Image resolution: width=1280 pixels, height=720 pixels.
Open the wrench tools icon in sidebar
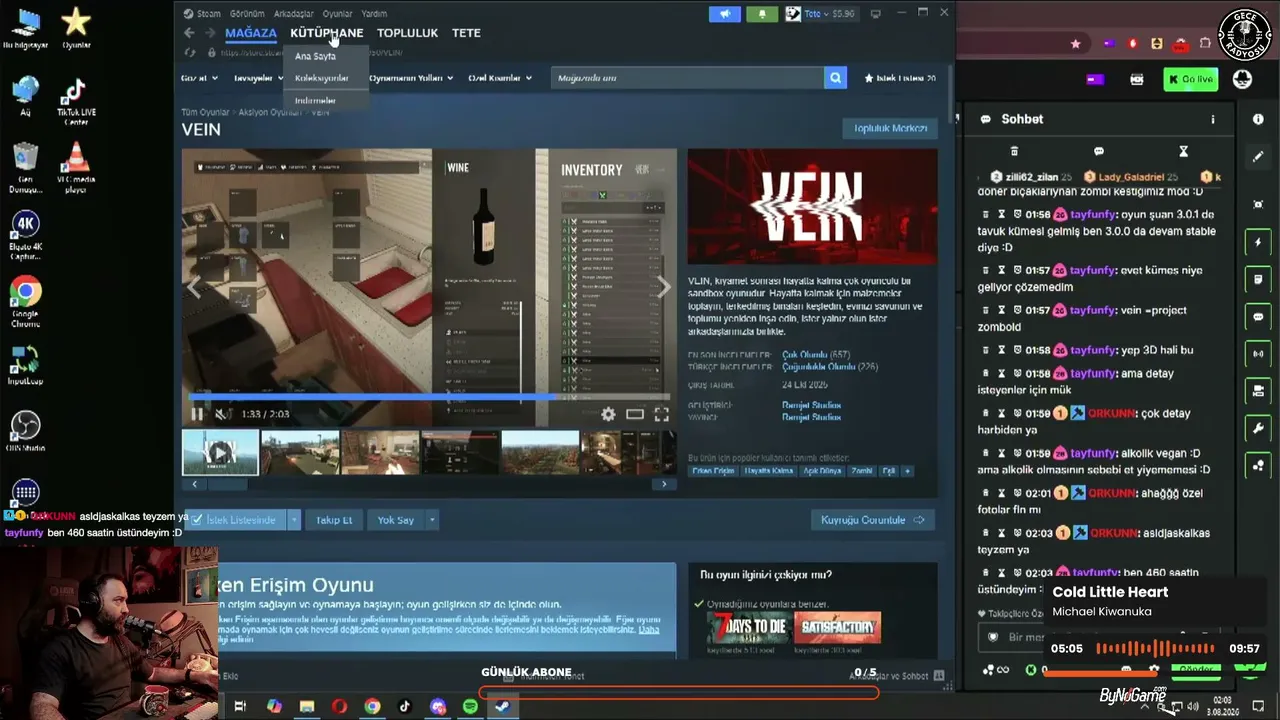click(1258, 428)
